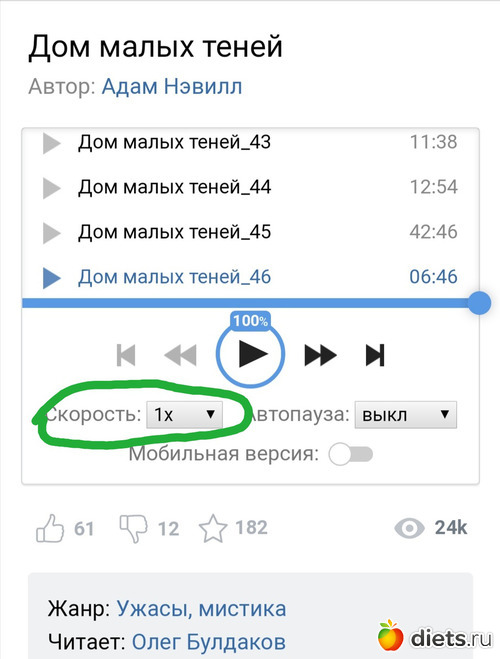Select the current track Дом малых теней_46
The height and width of the screenshot is (659, 500).
[174, 277]
